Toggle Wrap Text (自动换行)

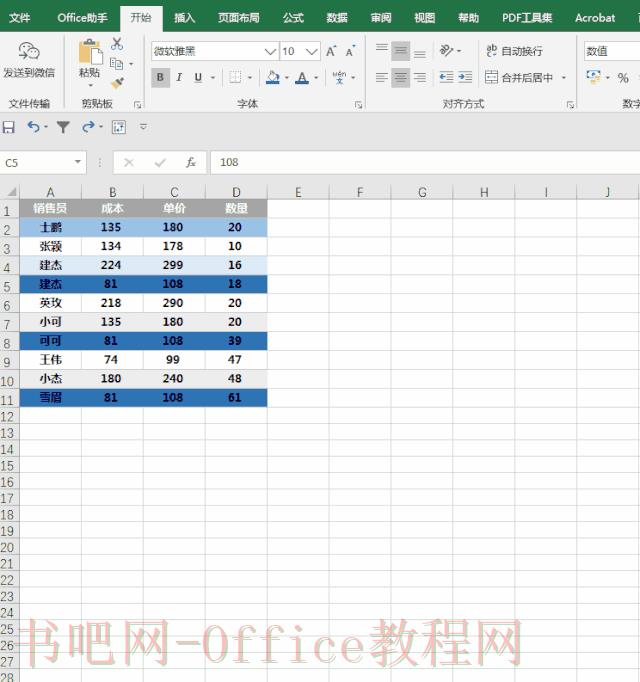point(514,51)
